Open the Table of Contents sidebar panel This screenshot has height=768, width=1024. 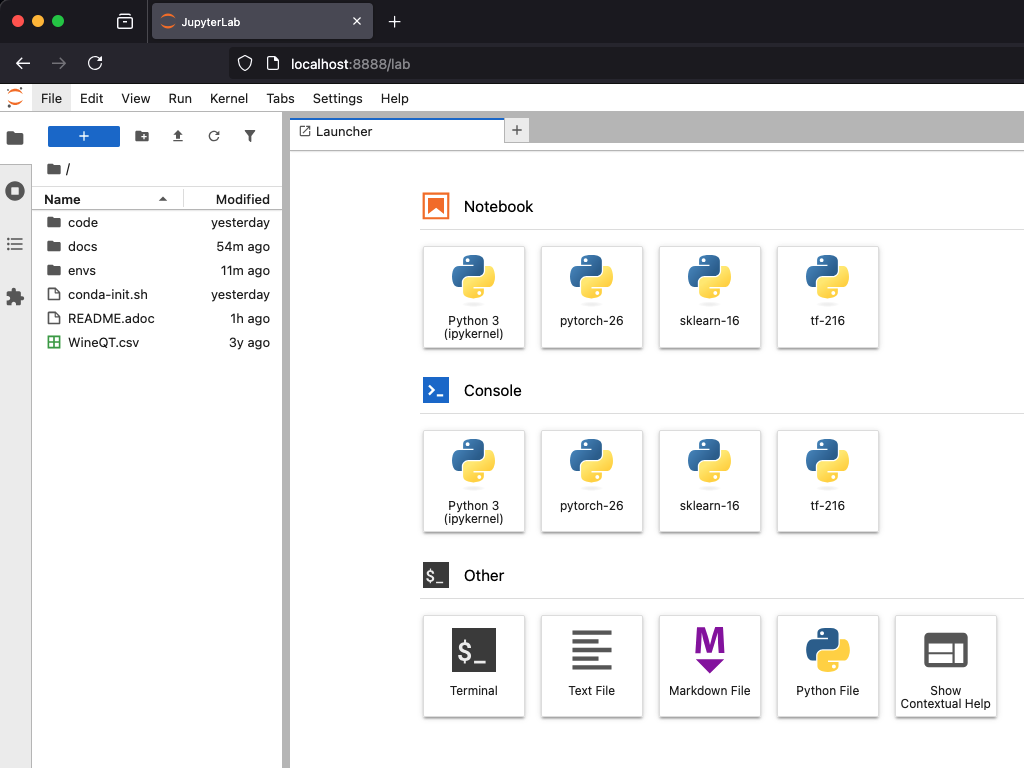(15, 244)
